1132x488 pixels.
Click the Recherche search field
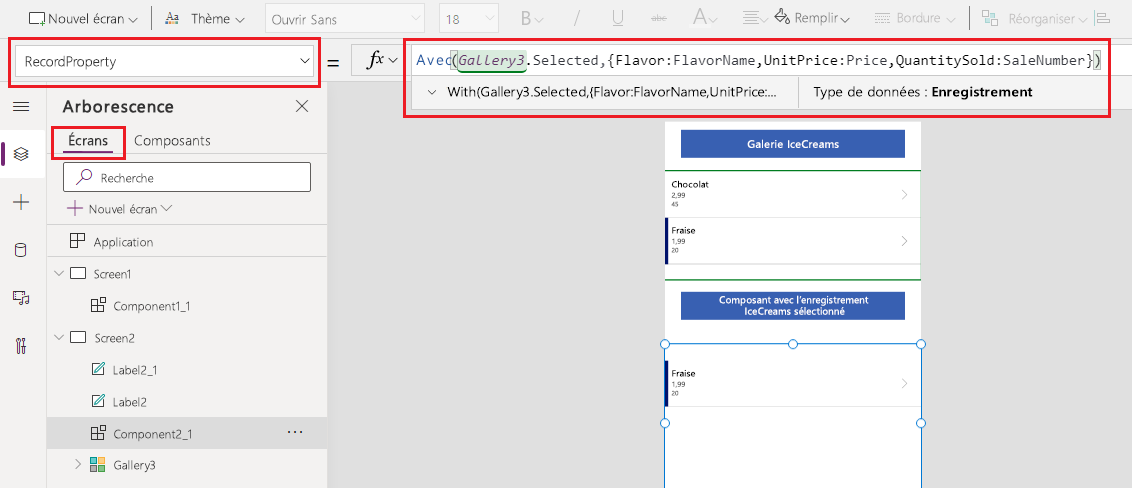tap(187, 177)
